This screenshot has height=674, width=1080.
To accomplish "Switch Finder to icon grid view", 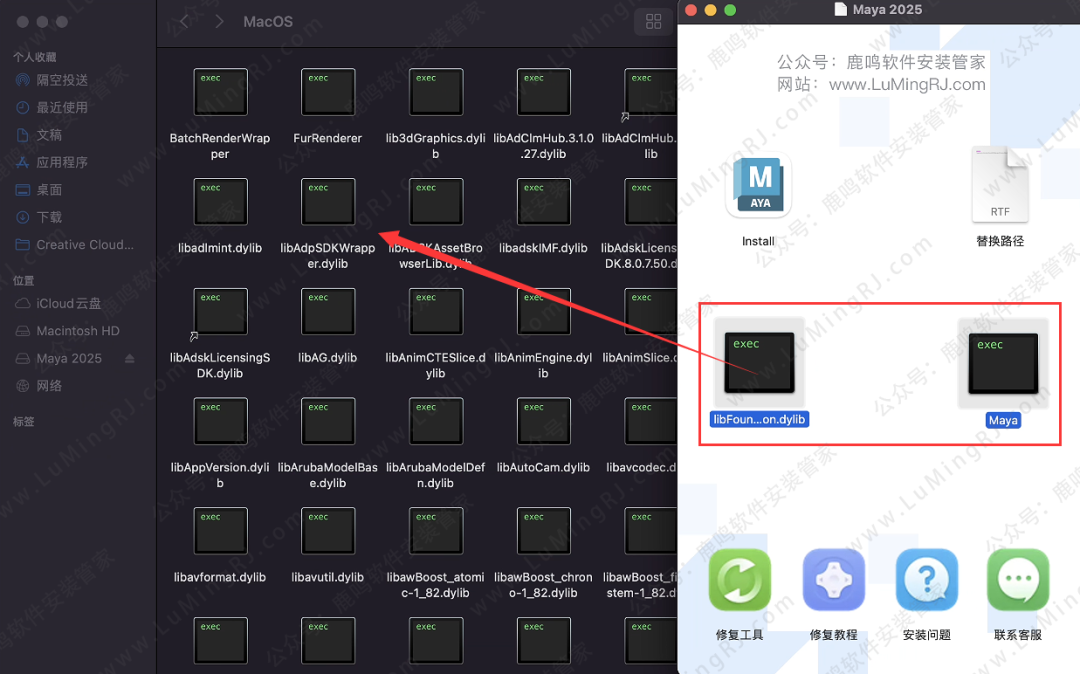I will 654,22.
